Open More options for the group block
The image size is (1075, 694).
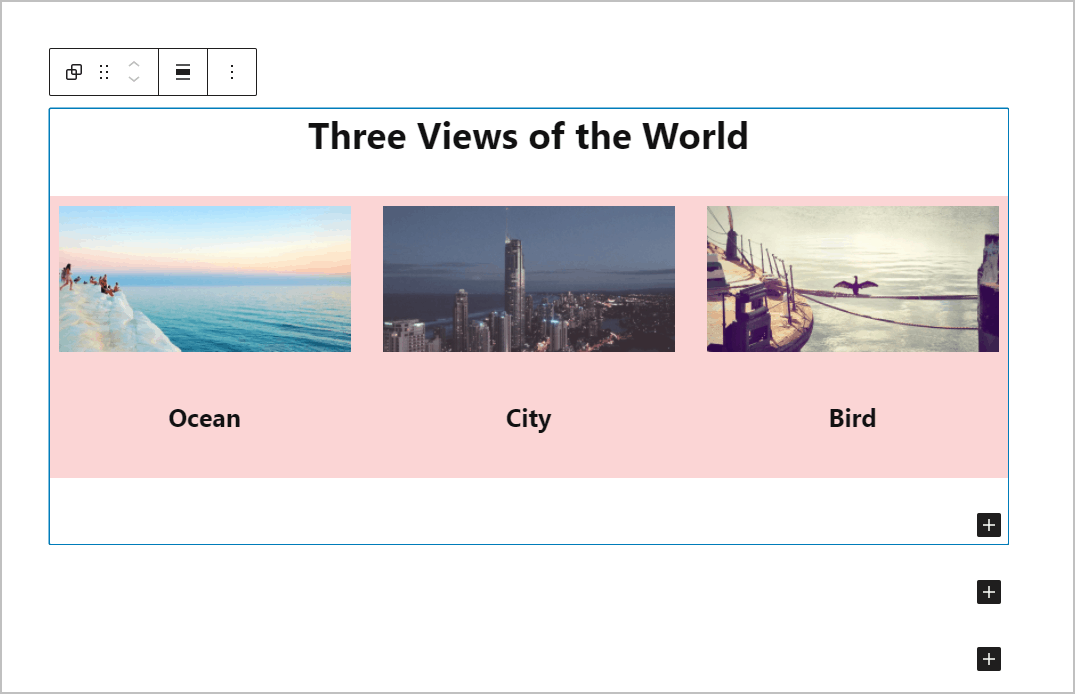coord(231,71)
